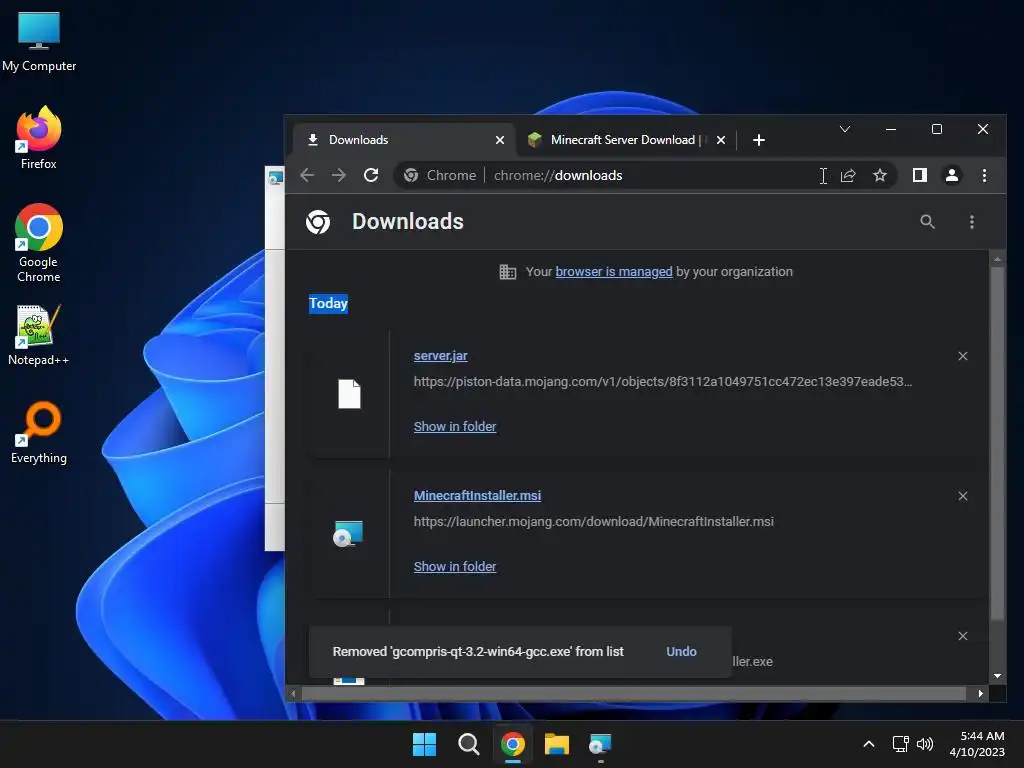This screenshot has height=768, width=1024.
Task: Open the 'browser is managed' link
Action: pyautogui.click(x=613, y=272)
